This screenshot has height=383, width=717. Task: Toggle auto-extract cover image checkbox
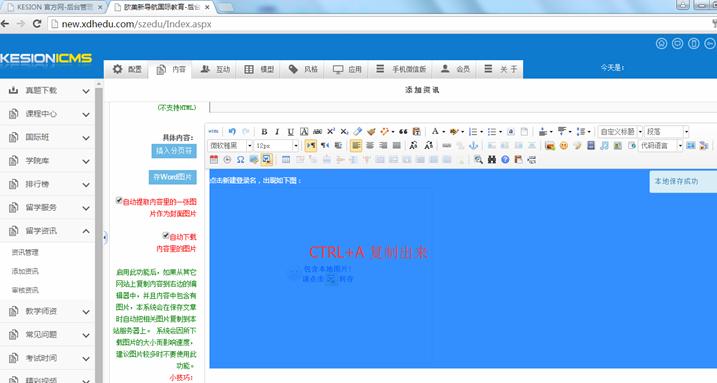[x=119, y=200]
